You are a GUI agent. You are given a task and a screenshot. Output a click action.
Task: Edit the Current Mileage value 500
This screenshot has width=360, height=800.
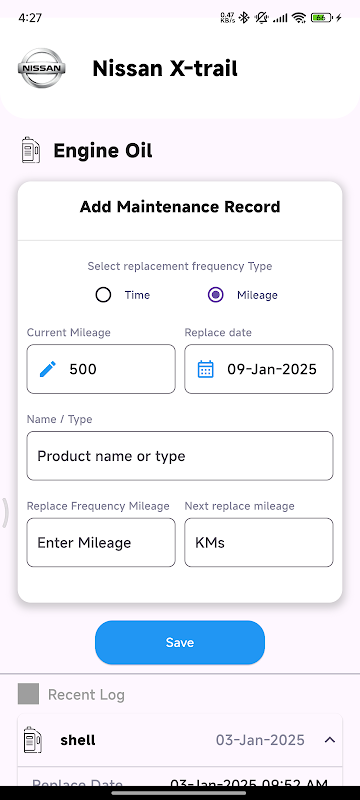click(101, 369)
